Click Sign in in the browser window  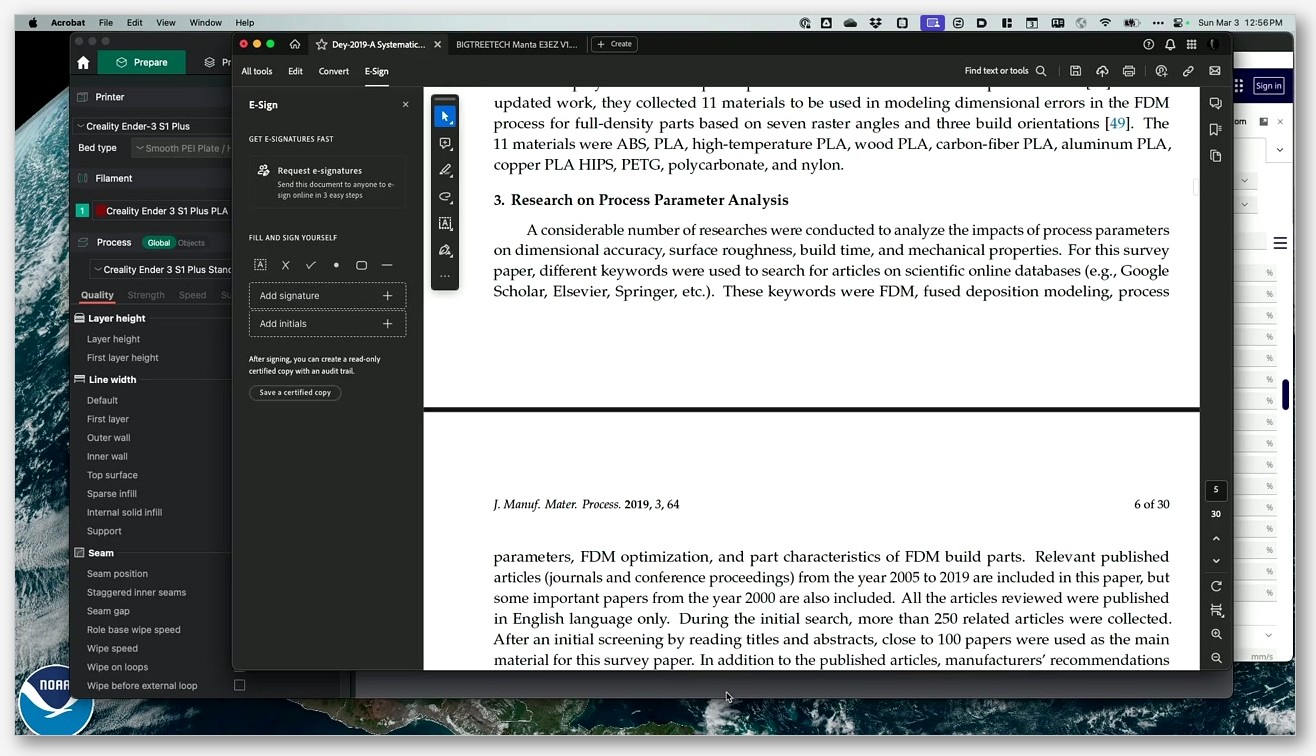[x=1268, y=86]
